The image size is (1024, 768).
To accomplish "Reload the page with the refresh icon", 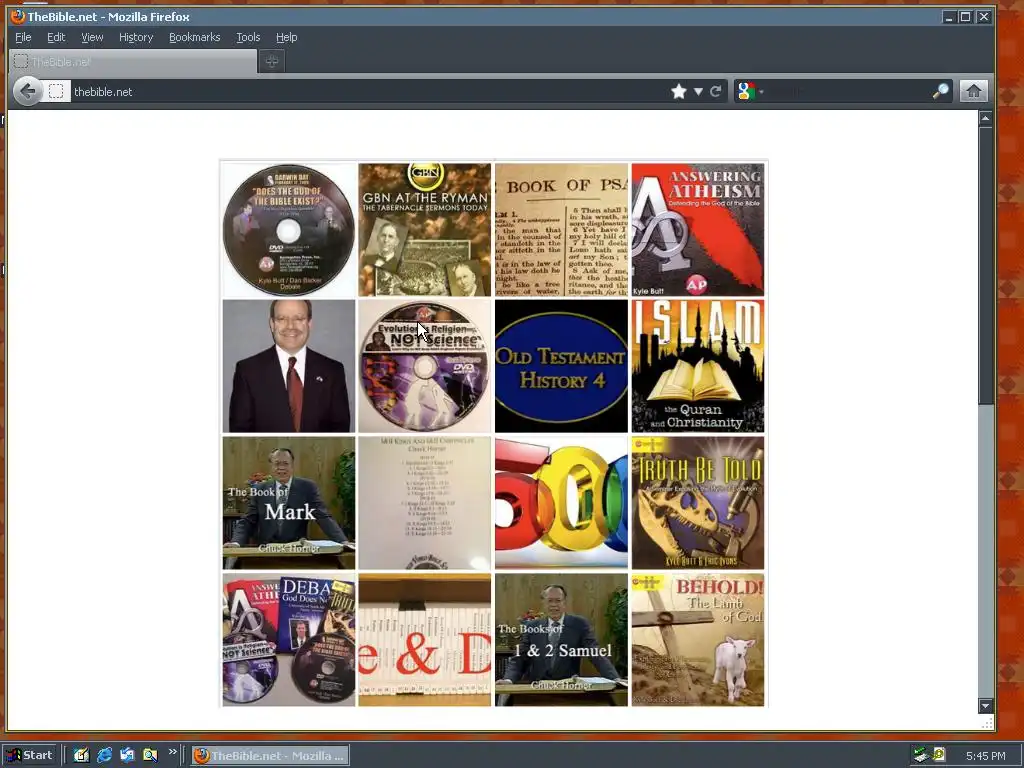I will (715, 91).
